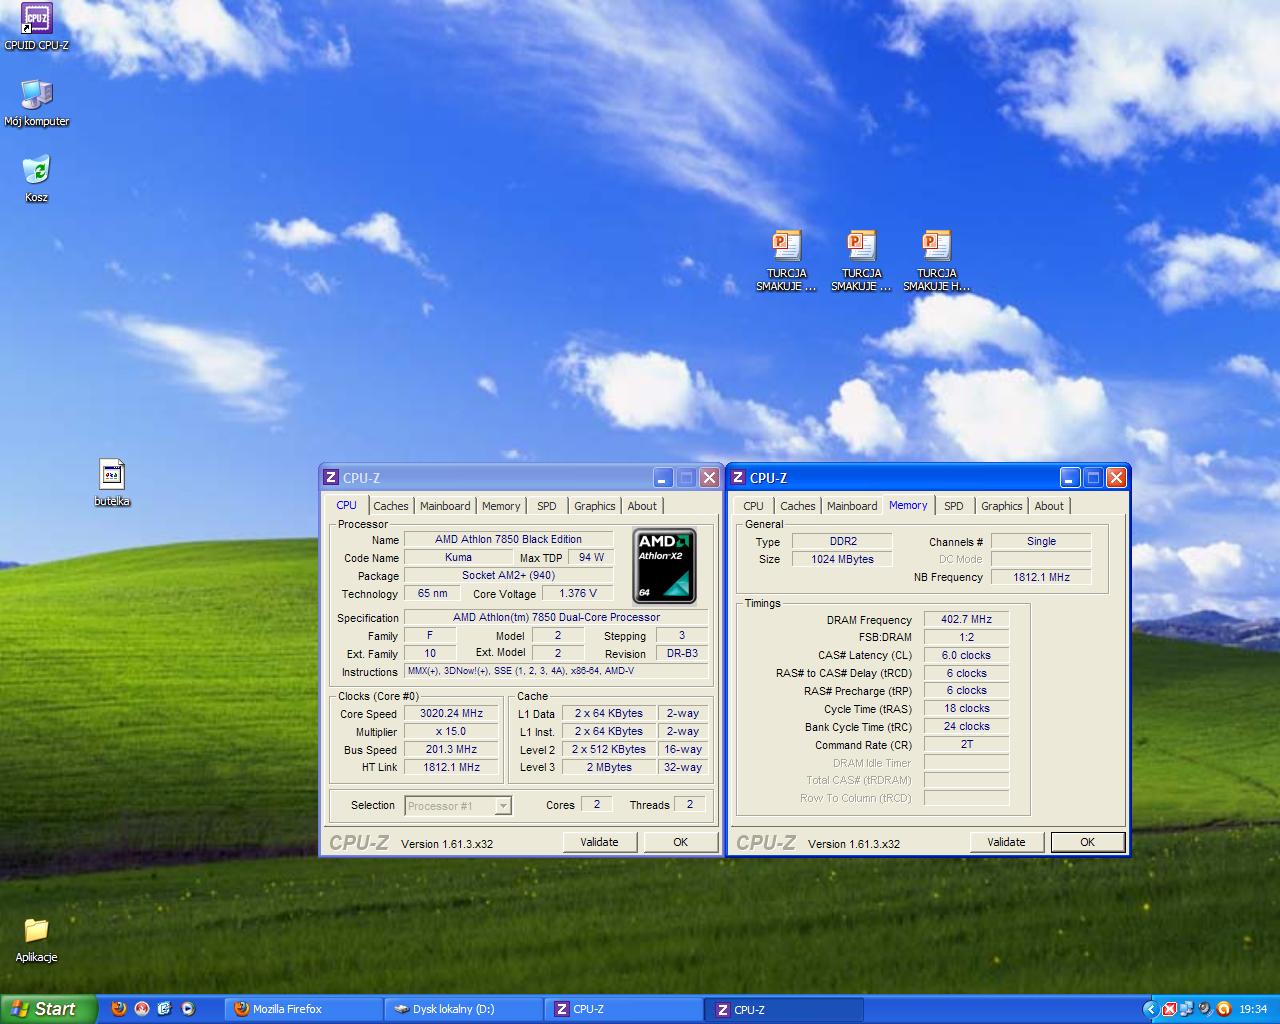This screenshot has width=1280, height=1024.
Task: Click the Z icon in the right CPU-Z title bar
Action: click(x=738, y=478)
